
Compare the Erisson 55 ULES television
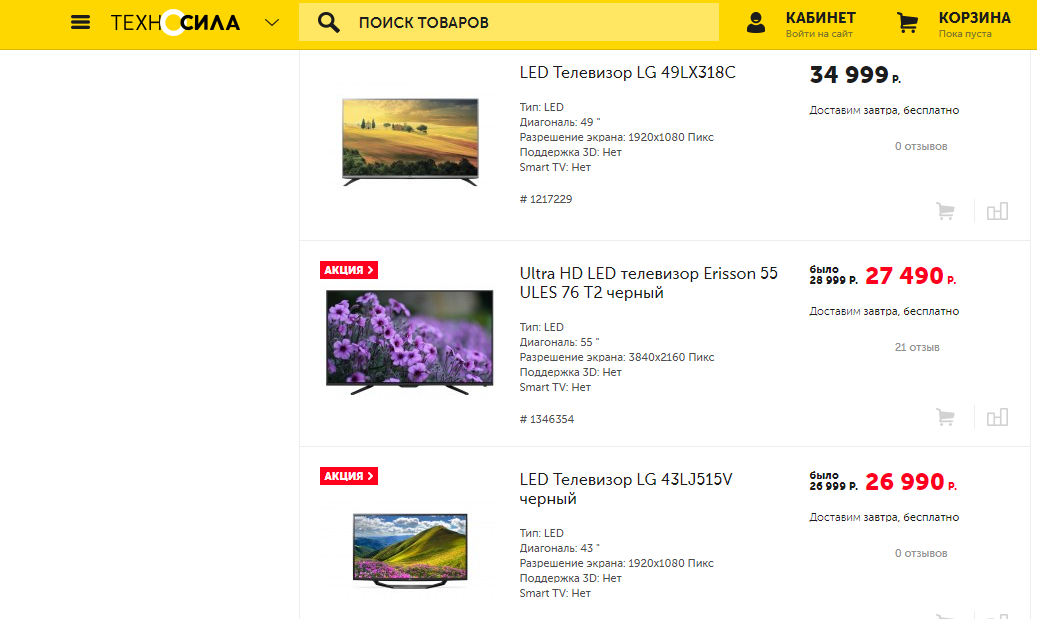(997, 417)
